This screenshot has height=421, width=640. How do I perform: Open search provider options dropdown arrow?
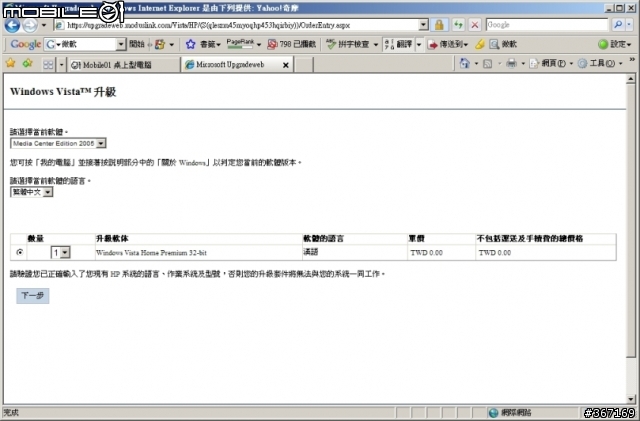pyautogui.click(x=629, y=25)
